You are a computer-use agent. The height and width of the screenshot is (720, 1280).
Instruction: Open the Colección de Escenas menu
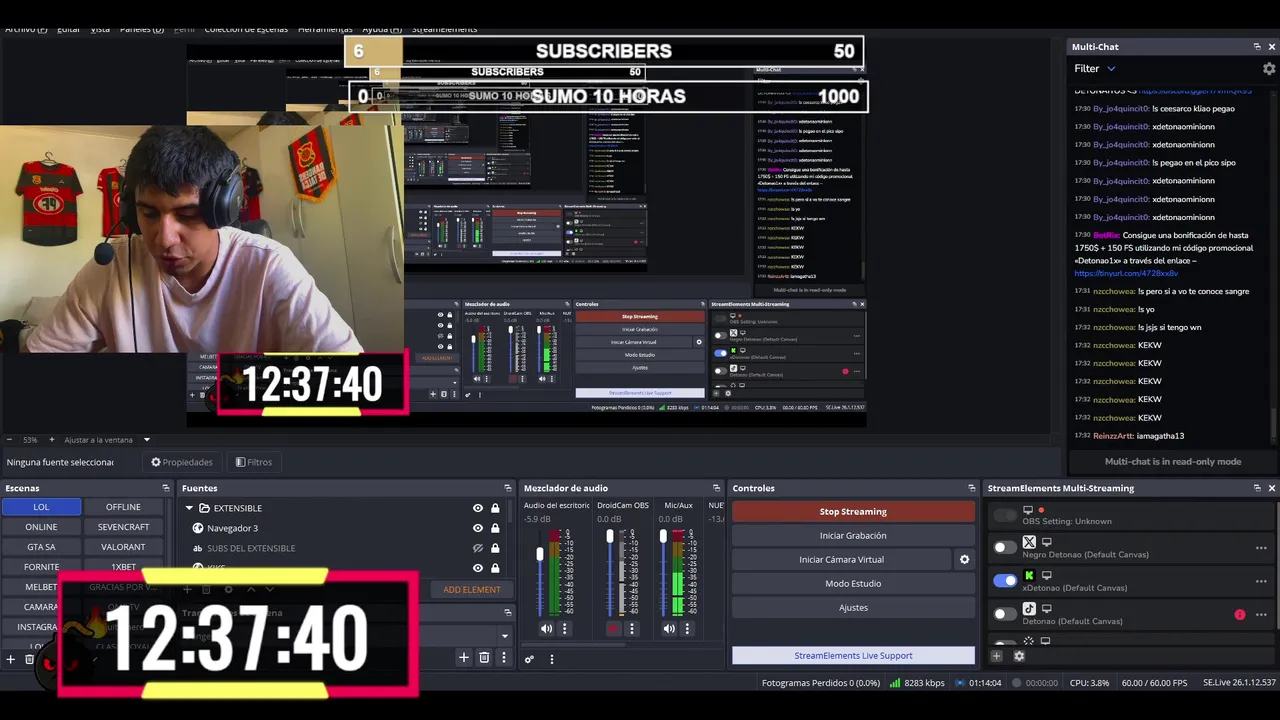pos(246,29)
